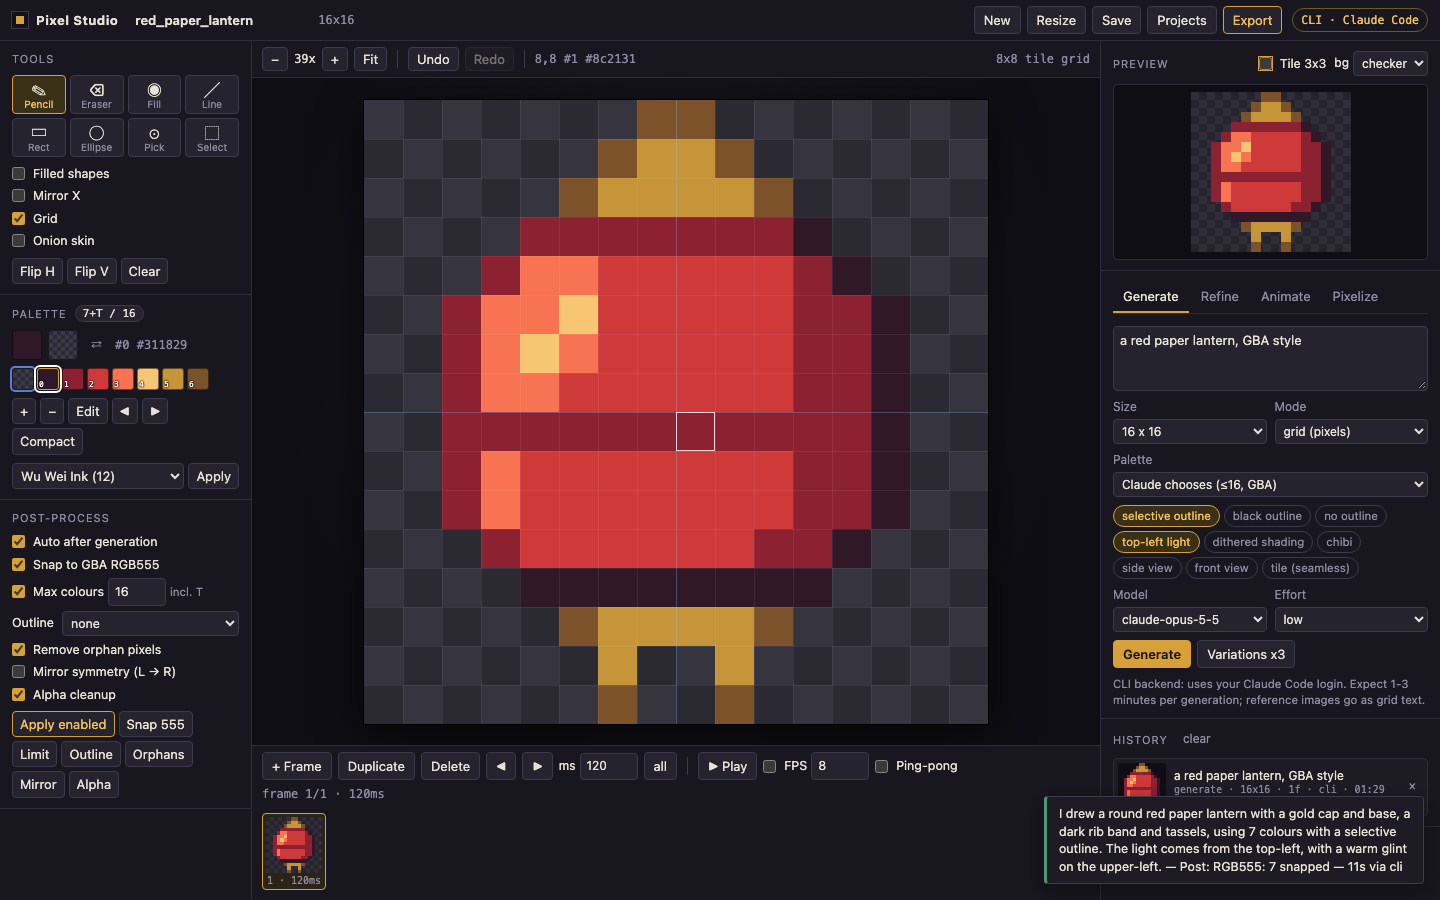Switch to the Refine tab
This screenshot has width=1440, height=900.
(1219, 297)
